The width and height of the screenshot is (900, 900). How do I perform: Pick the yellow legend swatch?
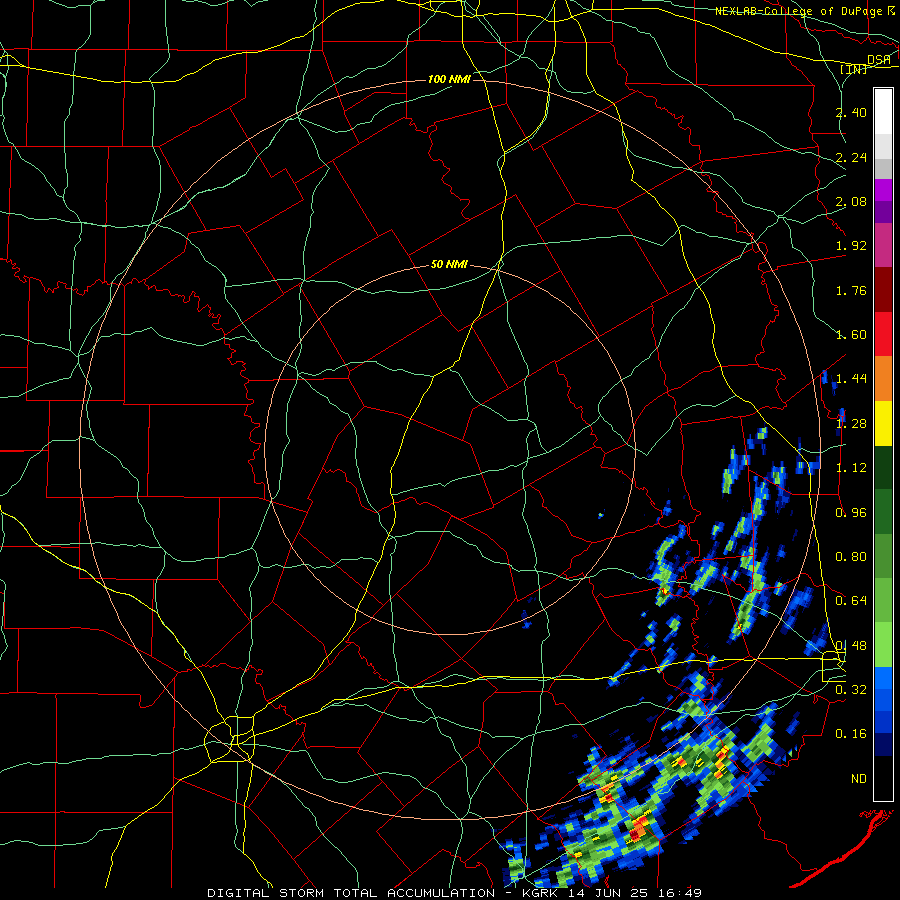[883, 423]
